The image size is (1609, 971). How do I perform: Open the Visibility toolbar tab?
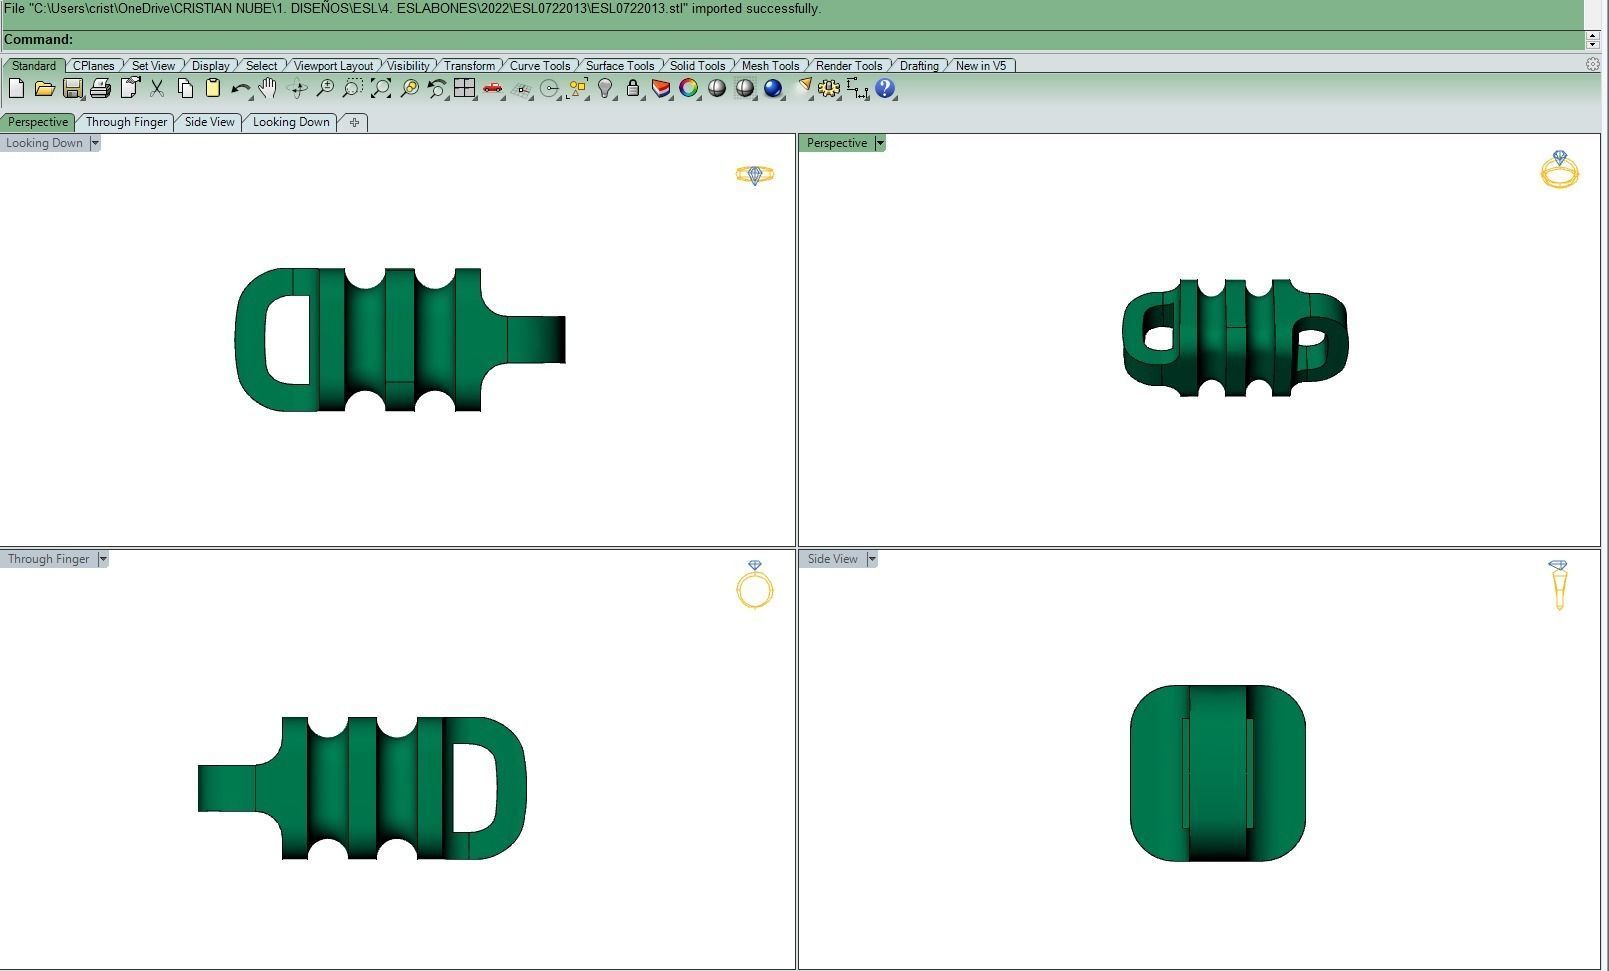click(x=408, y=66)
